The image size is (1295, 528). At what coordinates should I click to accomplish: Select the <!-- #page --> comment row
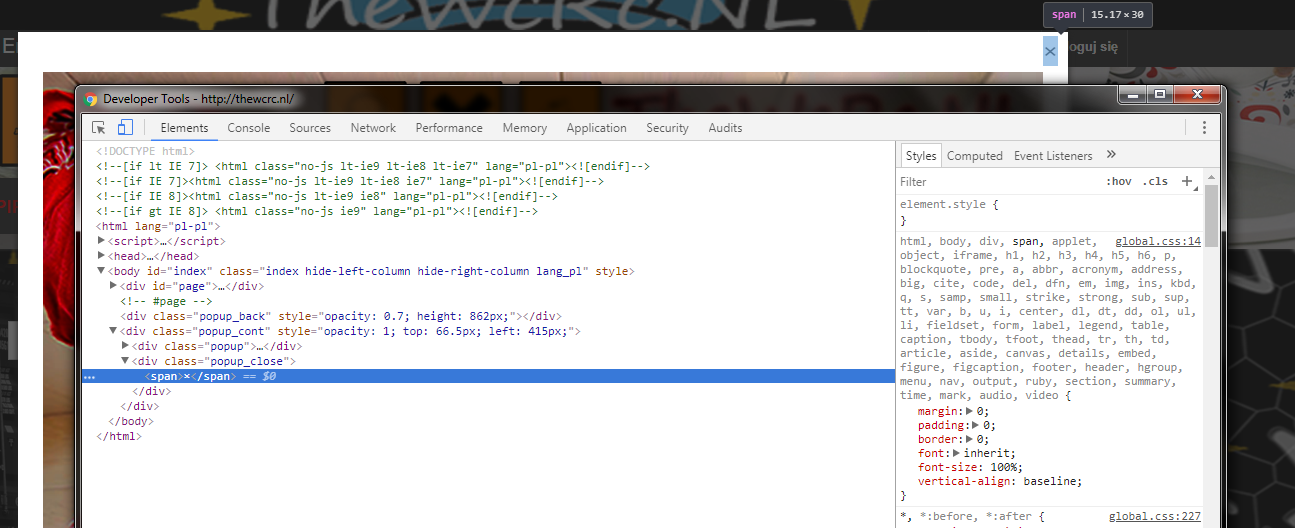coord(488,301)
